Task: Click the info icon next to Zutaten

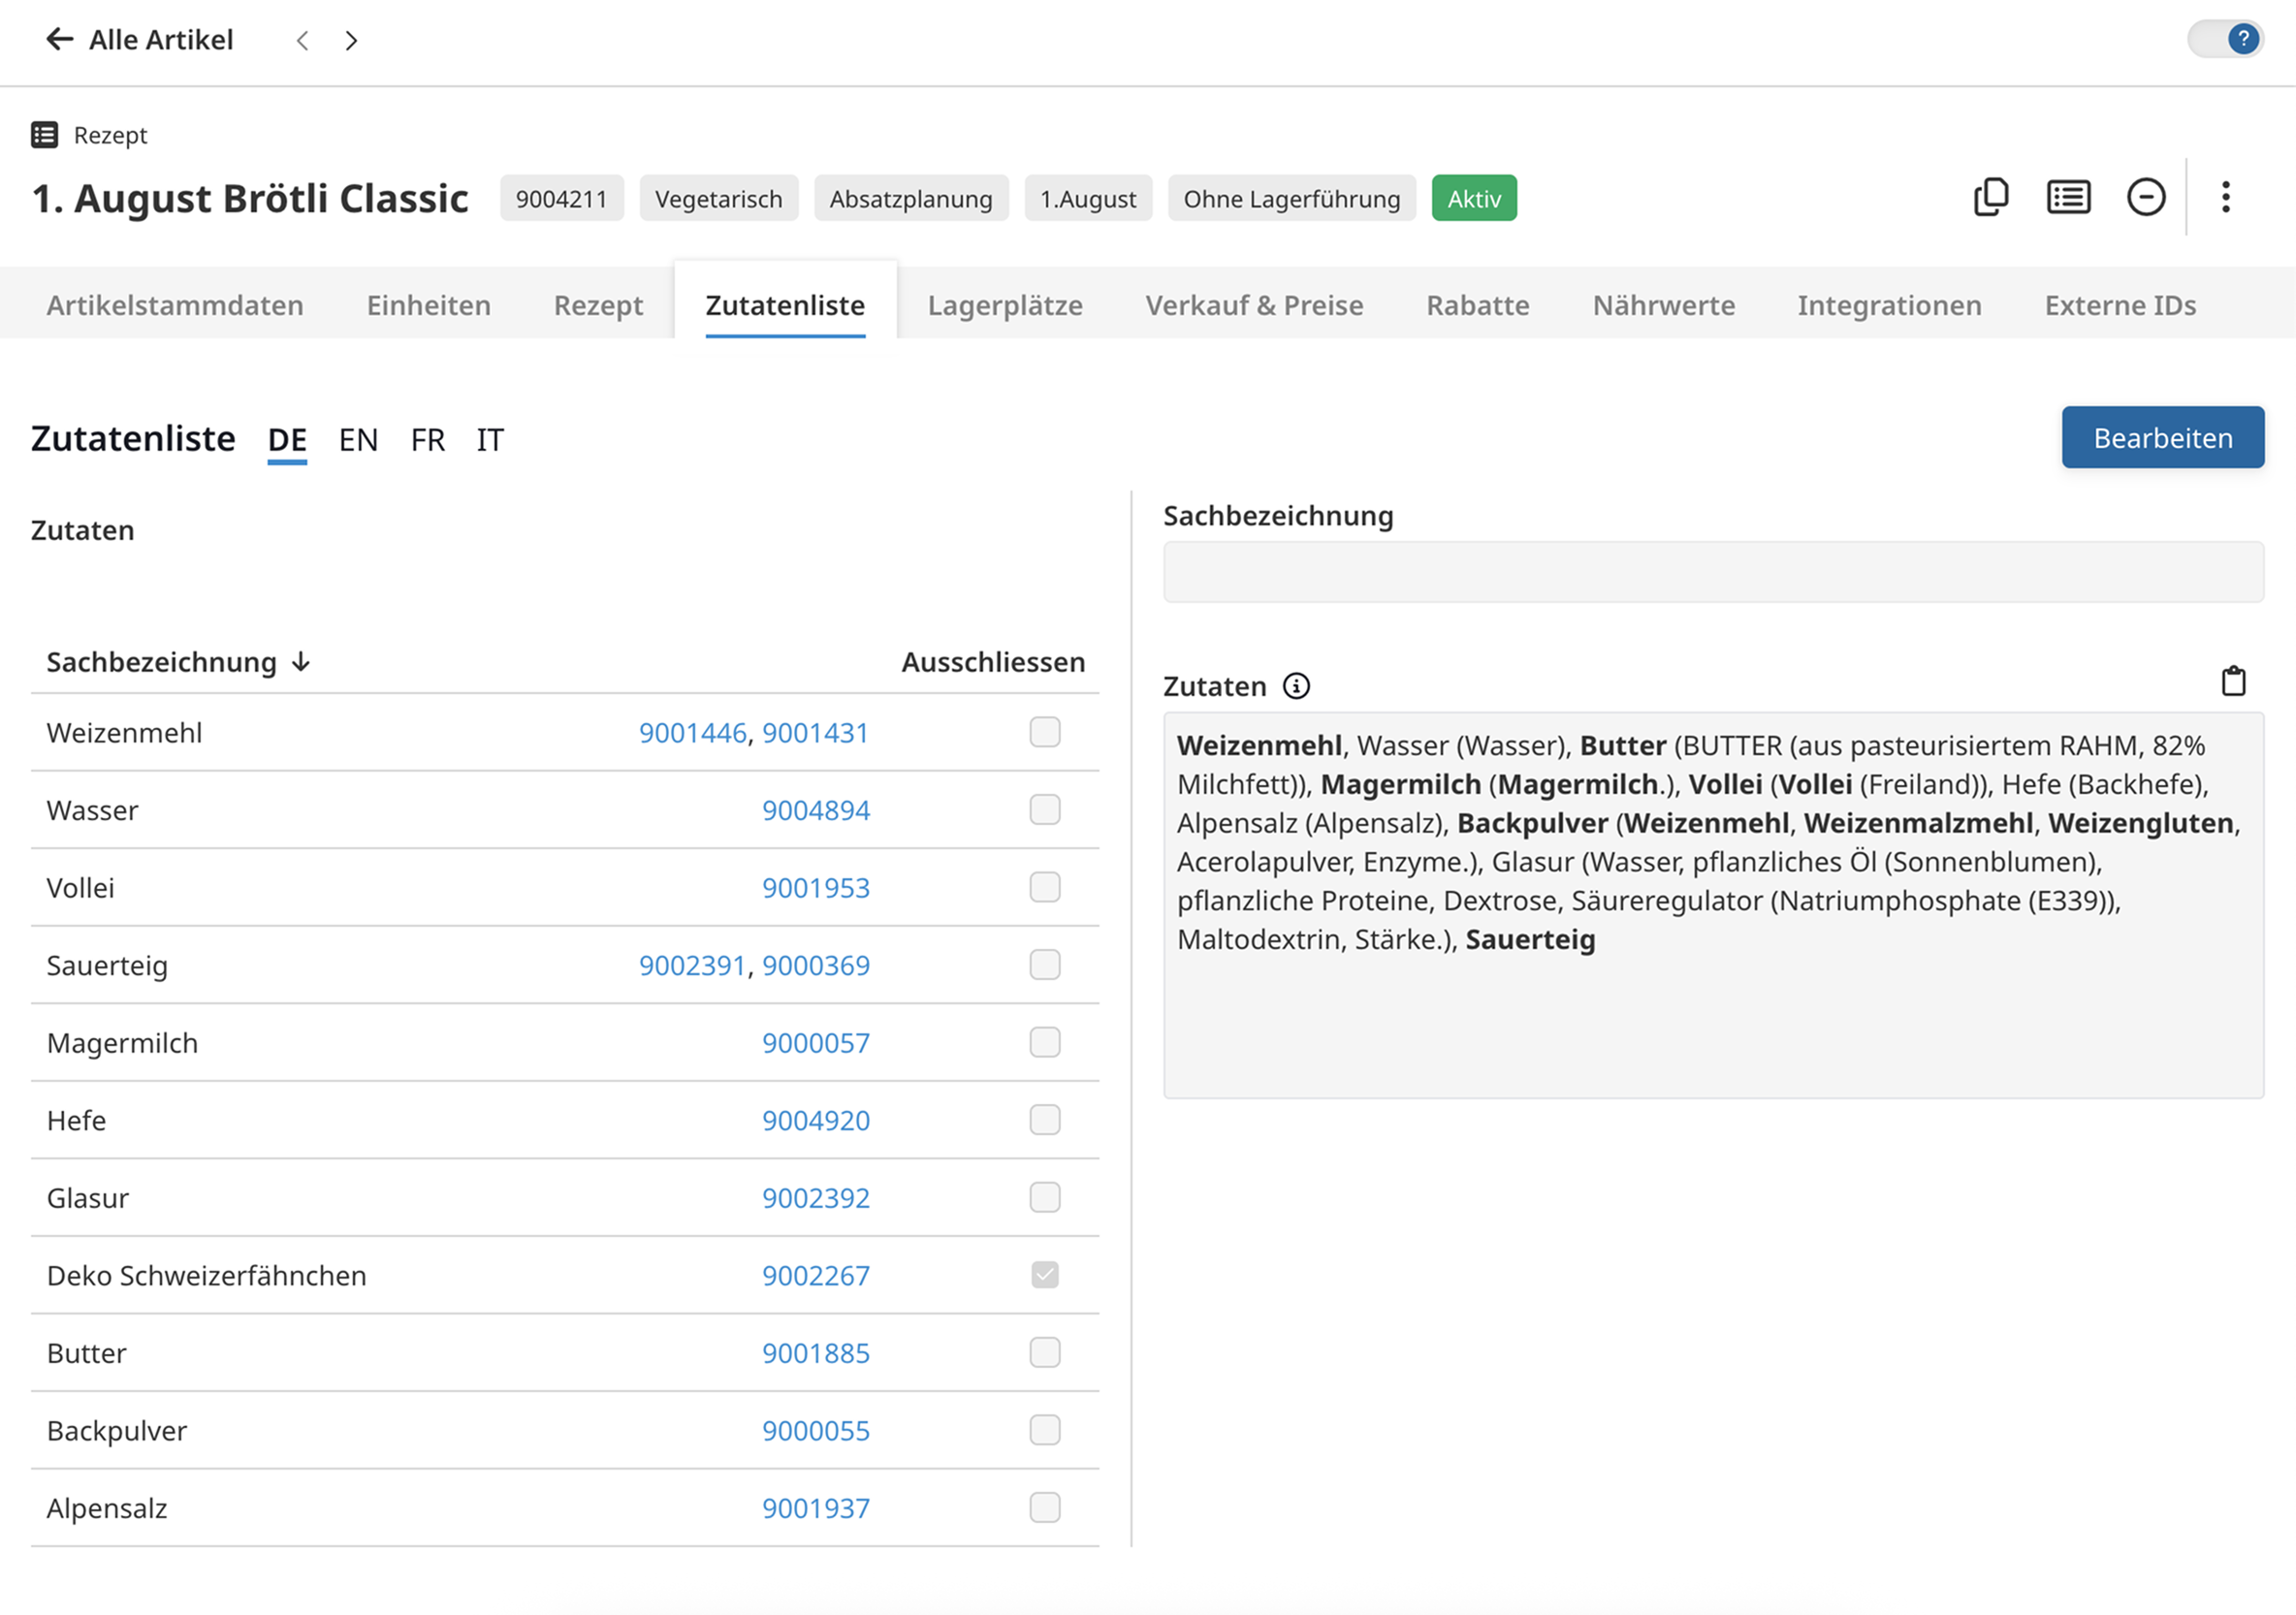Action: (1296, 686)
